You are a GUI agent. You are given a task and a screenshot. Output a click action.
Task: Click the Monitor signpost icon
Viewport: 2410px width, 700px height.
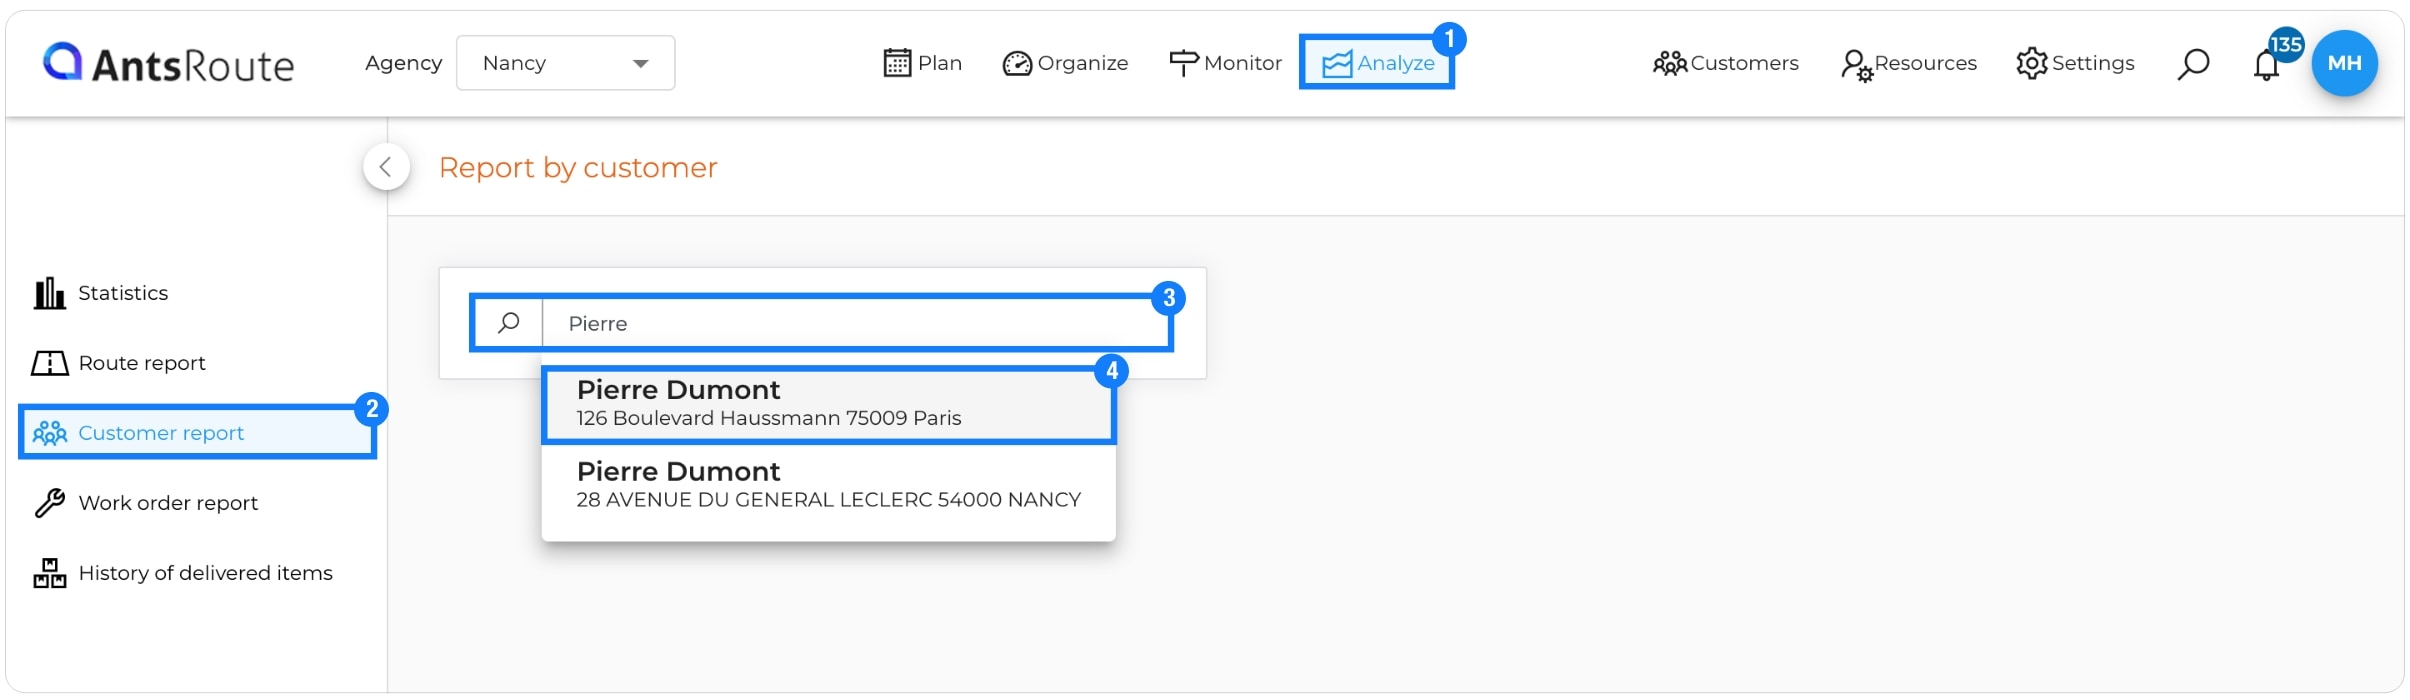click(1184, 63)
